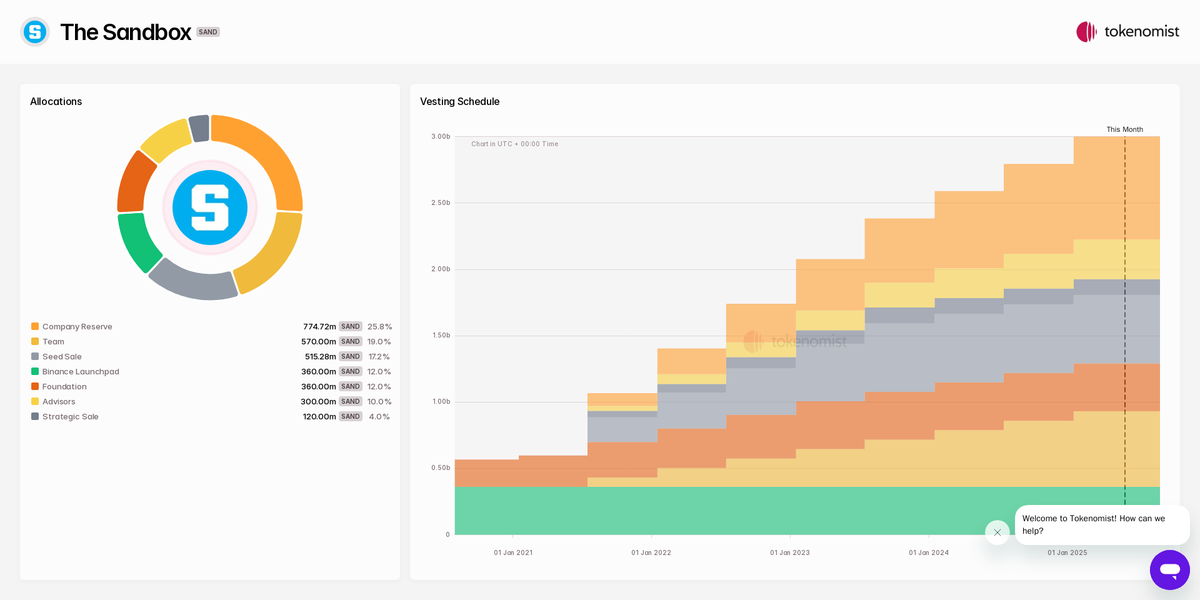The image size is (1200, 600).
Task: Click The Sandbox logo icon in header
Action: pos(35,32)
